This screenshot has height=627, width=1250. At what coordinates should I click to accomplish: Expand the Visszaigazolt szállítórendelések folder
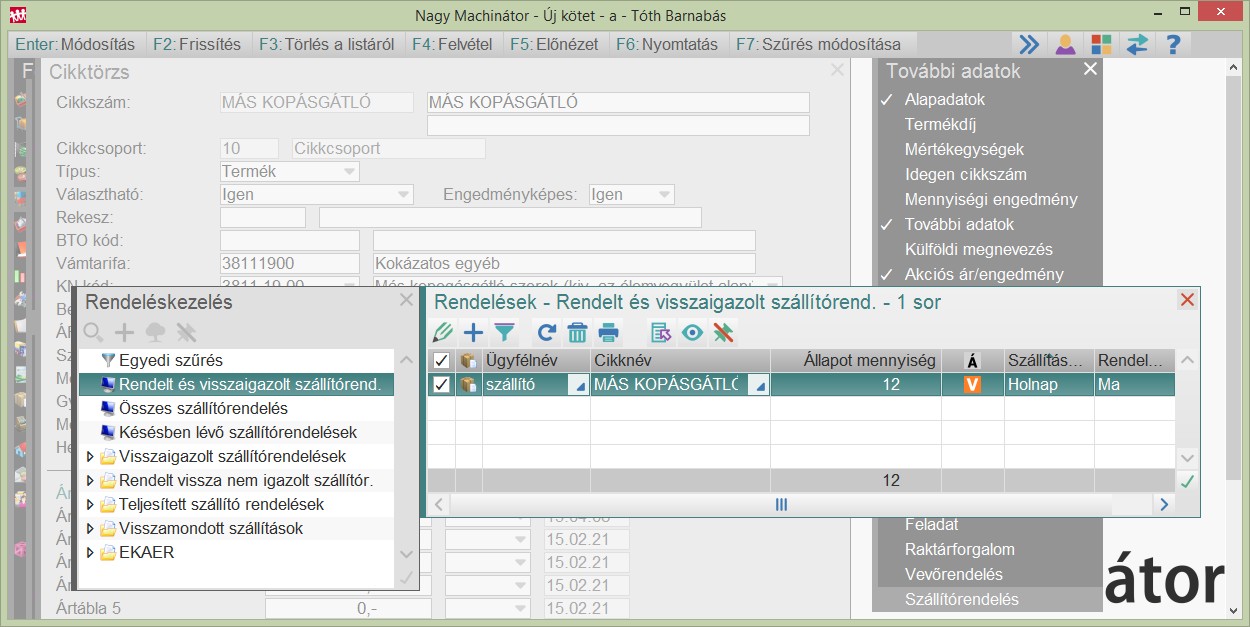tap(91, 457)
